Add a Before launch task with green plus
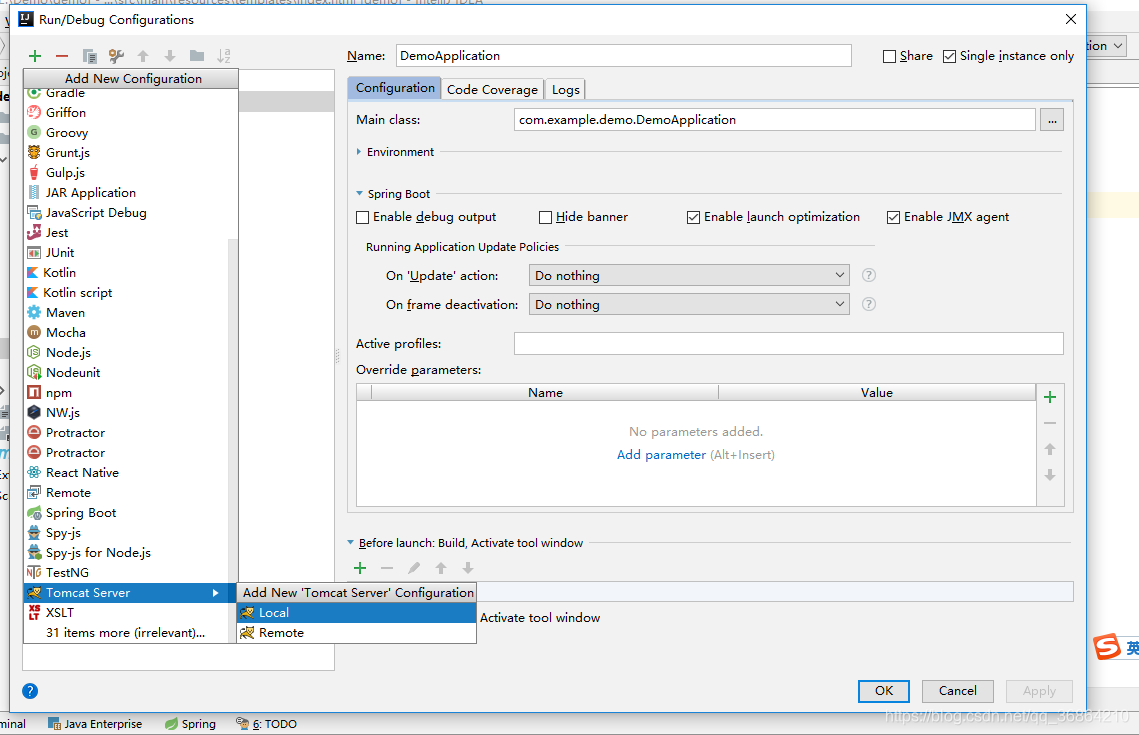 pos(360,568)
